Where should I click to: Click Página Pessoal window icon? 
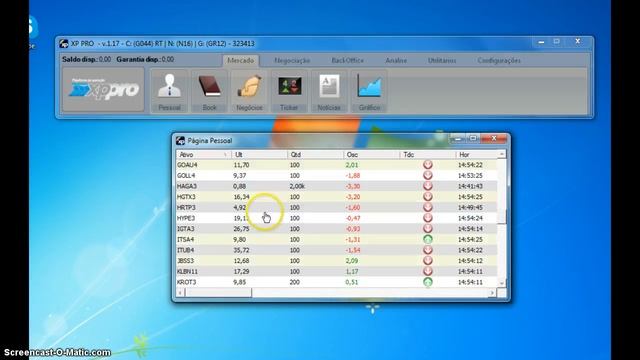180,141
